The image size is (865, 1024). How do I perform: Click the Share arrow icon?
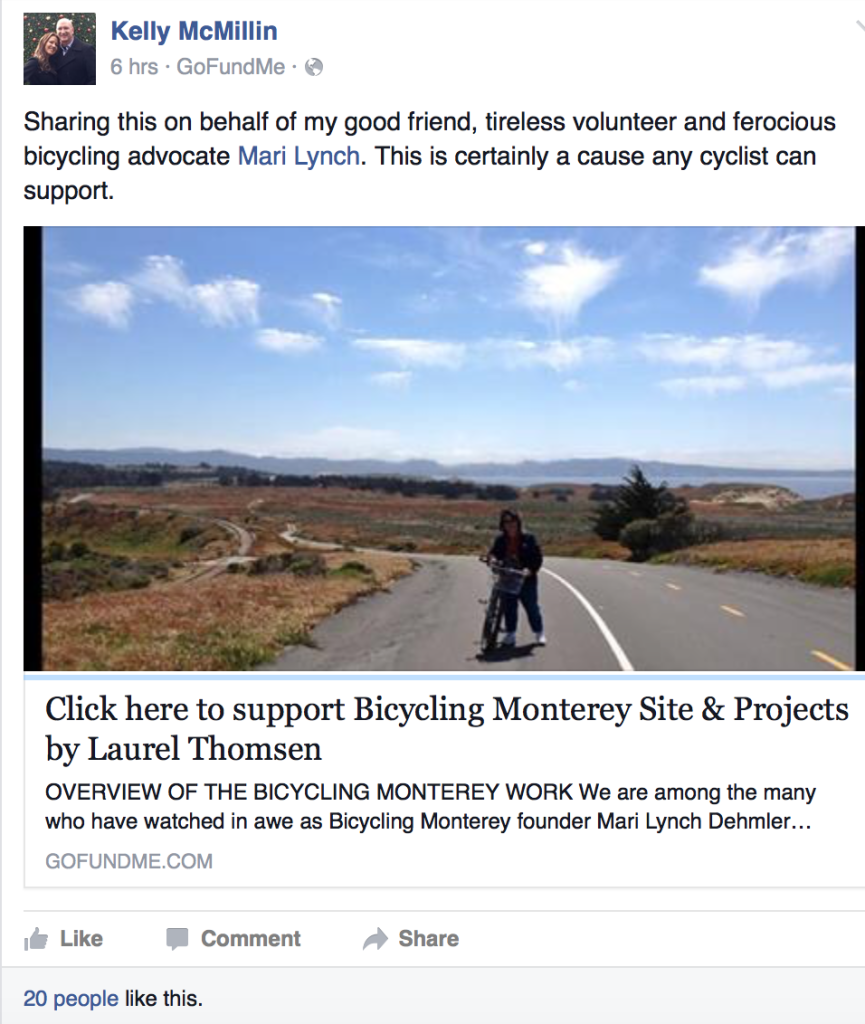coord(375,939)
